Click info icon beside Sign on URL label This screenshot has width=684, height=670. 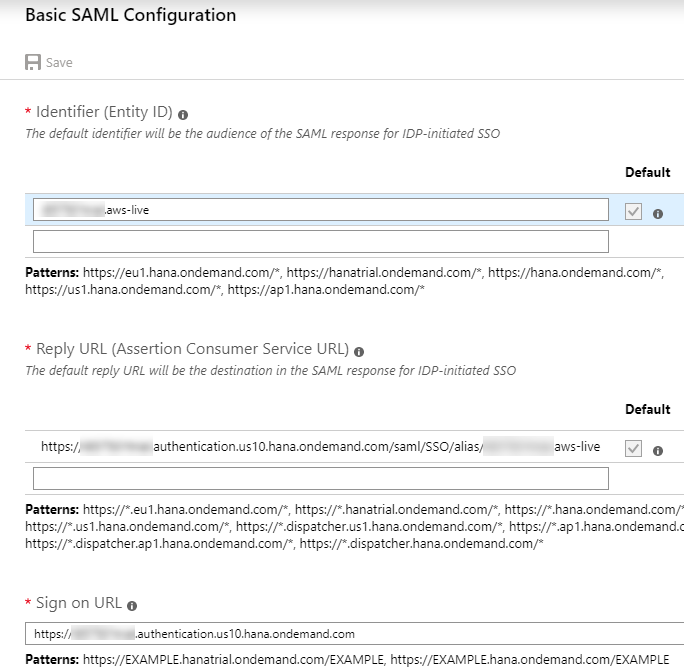coord(132,605)
